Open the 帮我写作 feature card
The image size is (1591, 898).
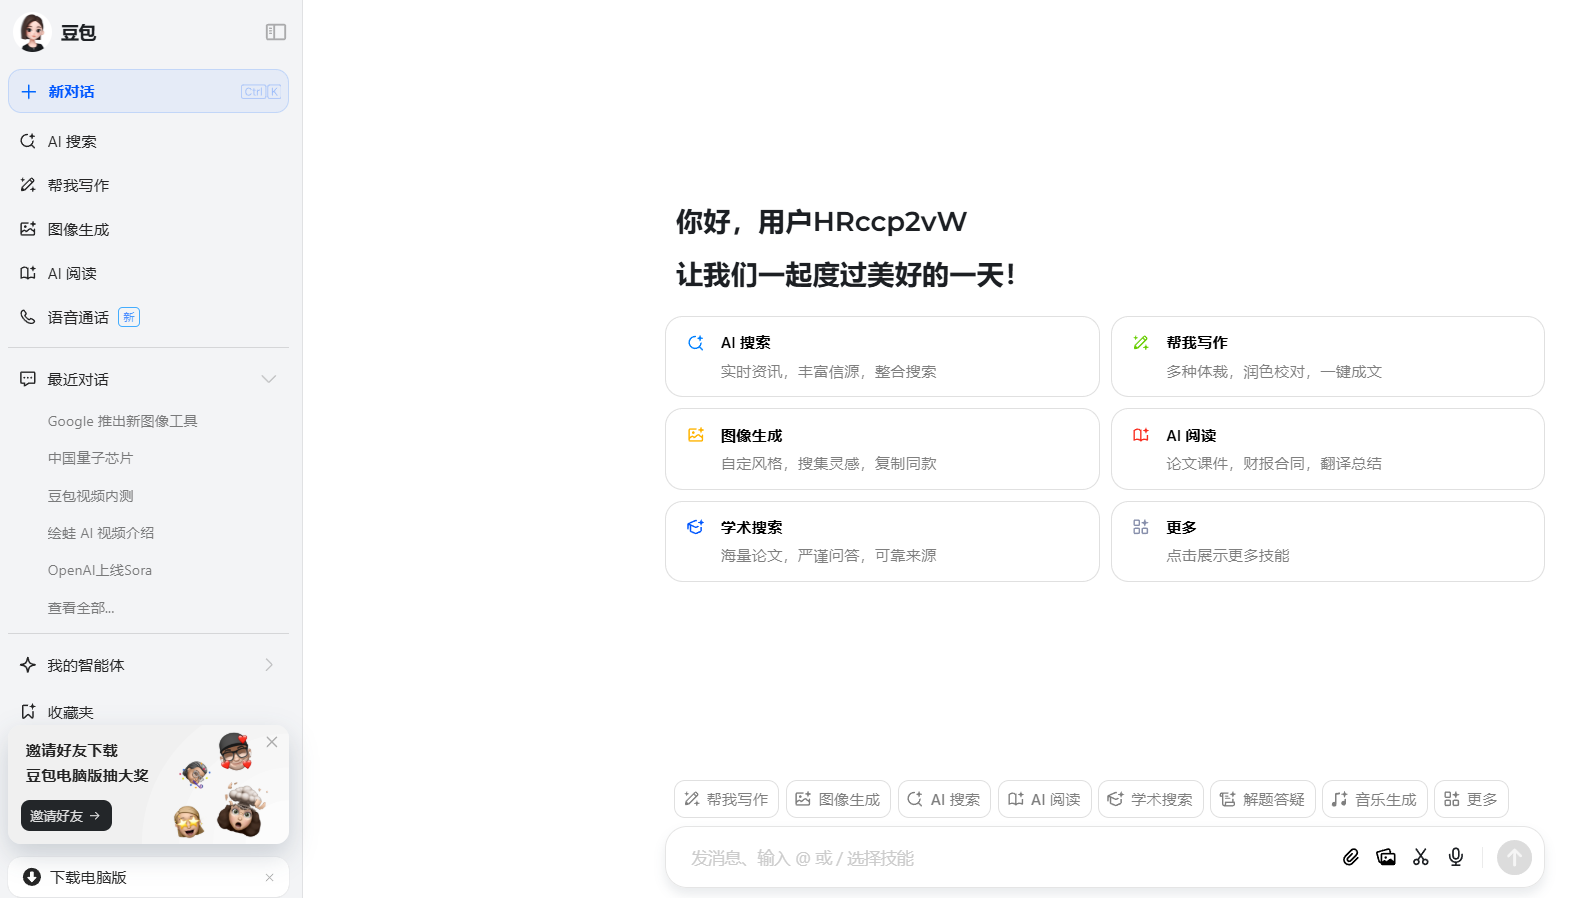click(x=1327, y=356)
